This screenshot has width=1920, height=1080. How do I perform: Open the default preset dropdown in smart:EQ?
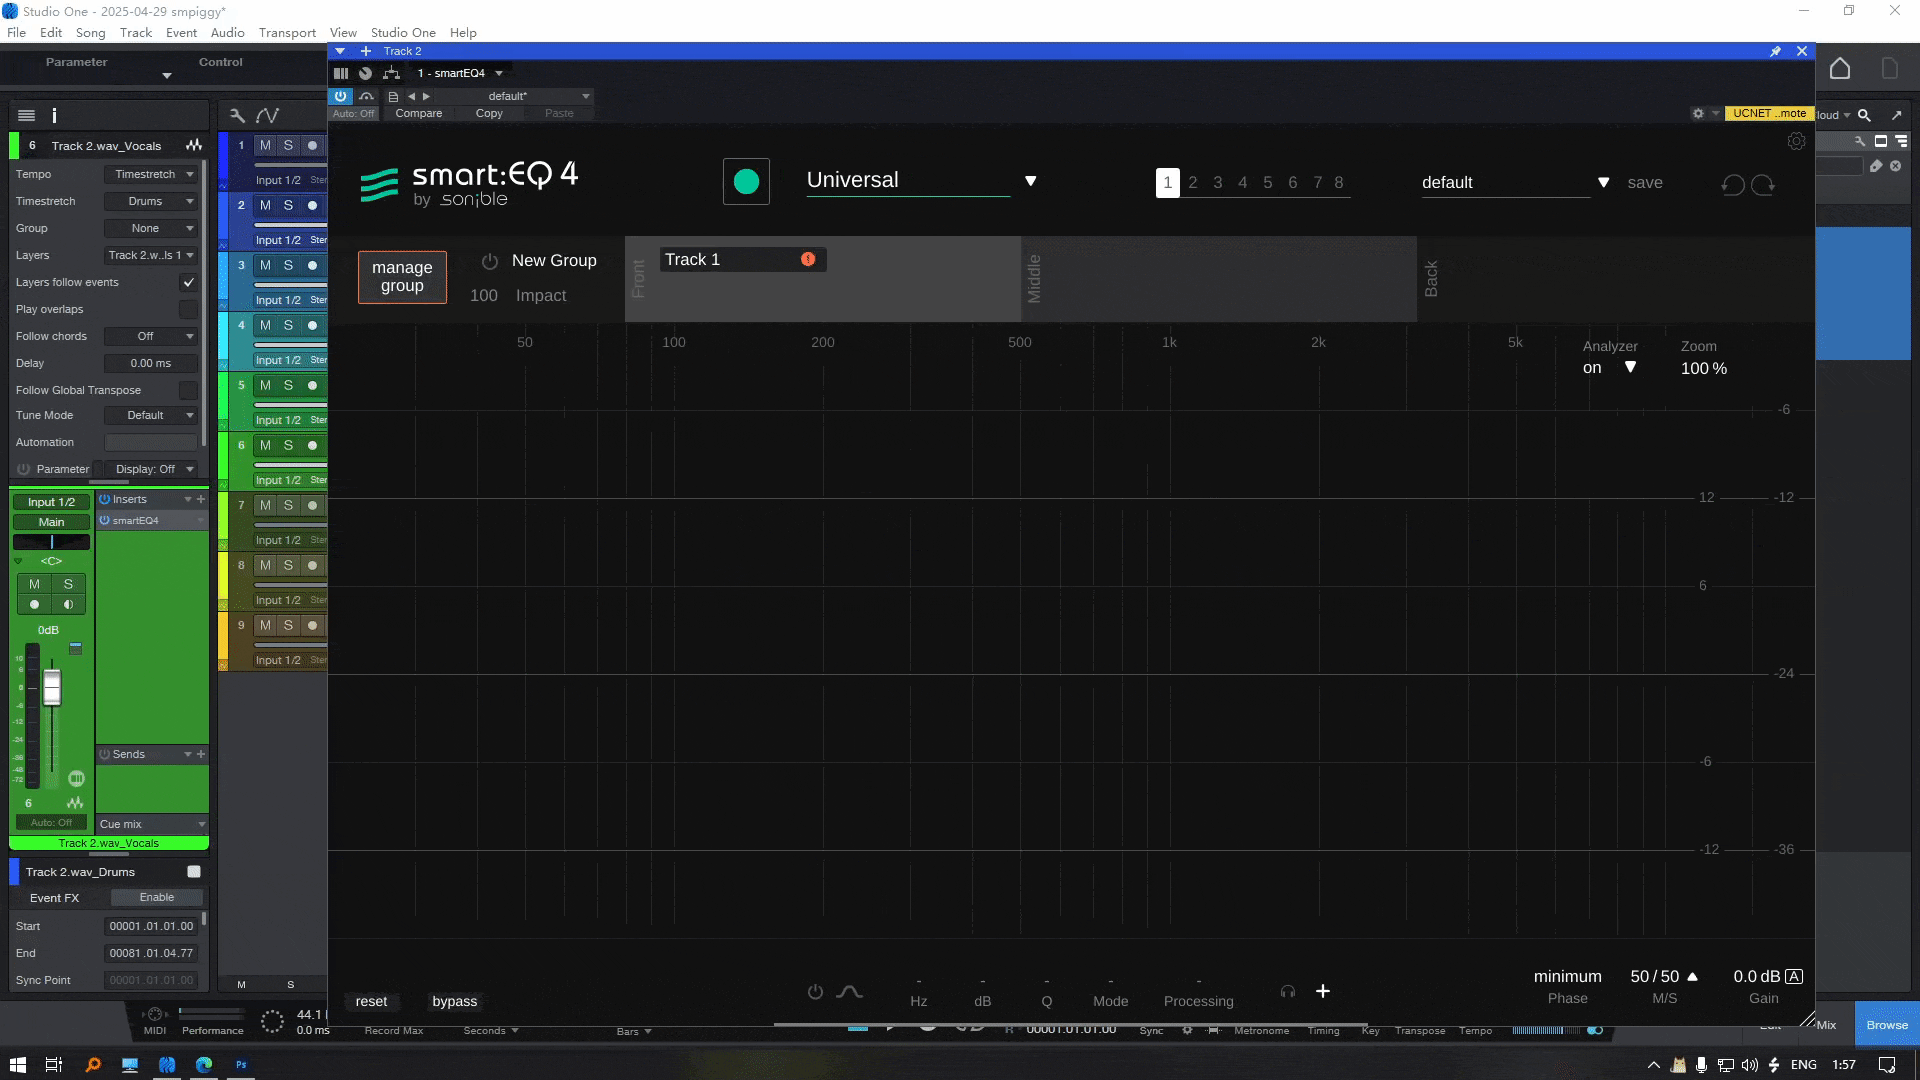point(1603,182)
